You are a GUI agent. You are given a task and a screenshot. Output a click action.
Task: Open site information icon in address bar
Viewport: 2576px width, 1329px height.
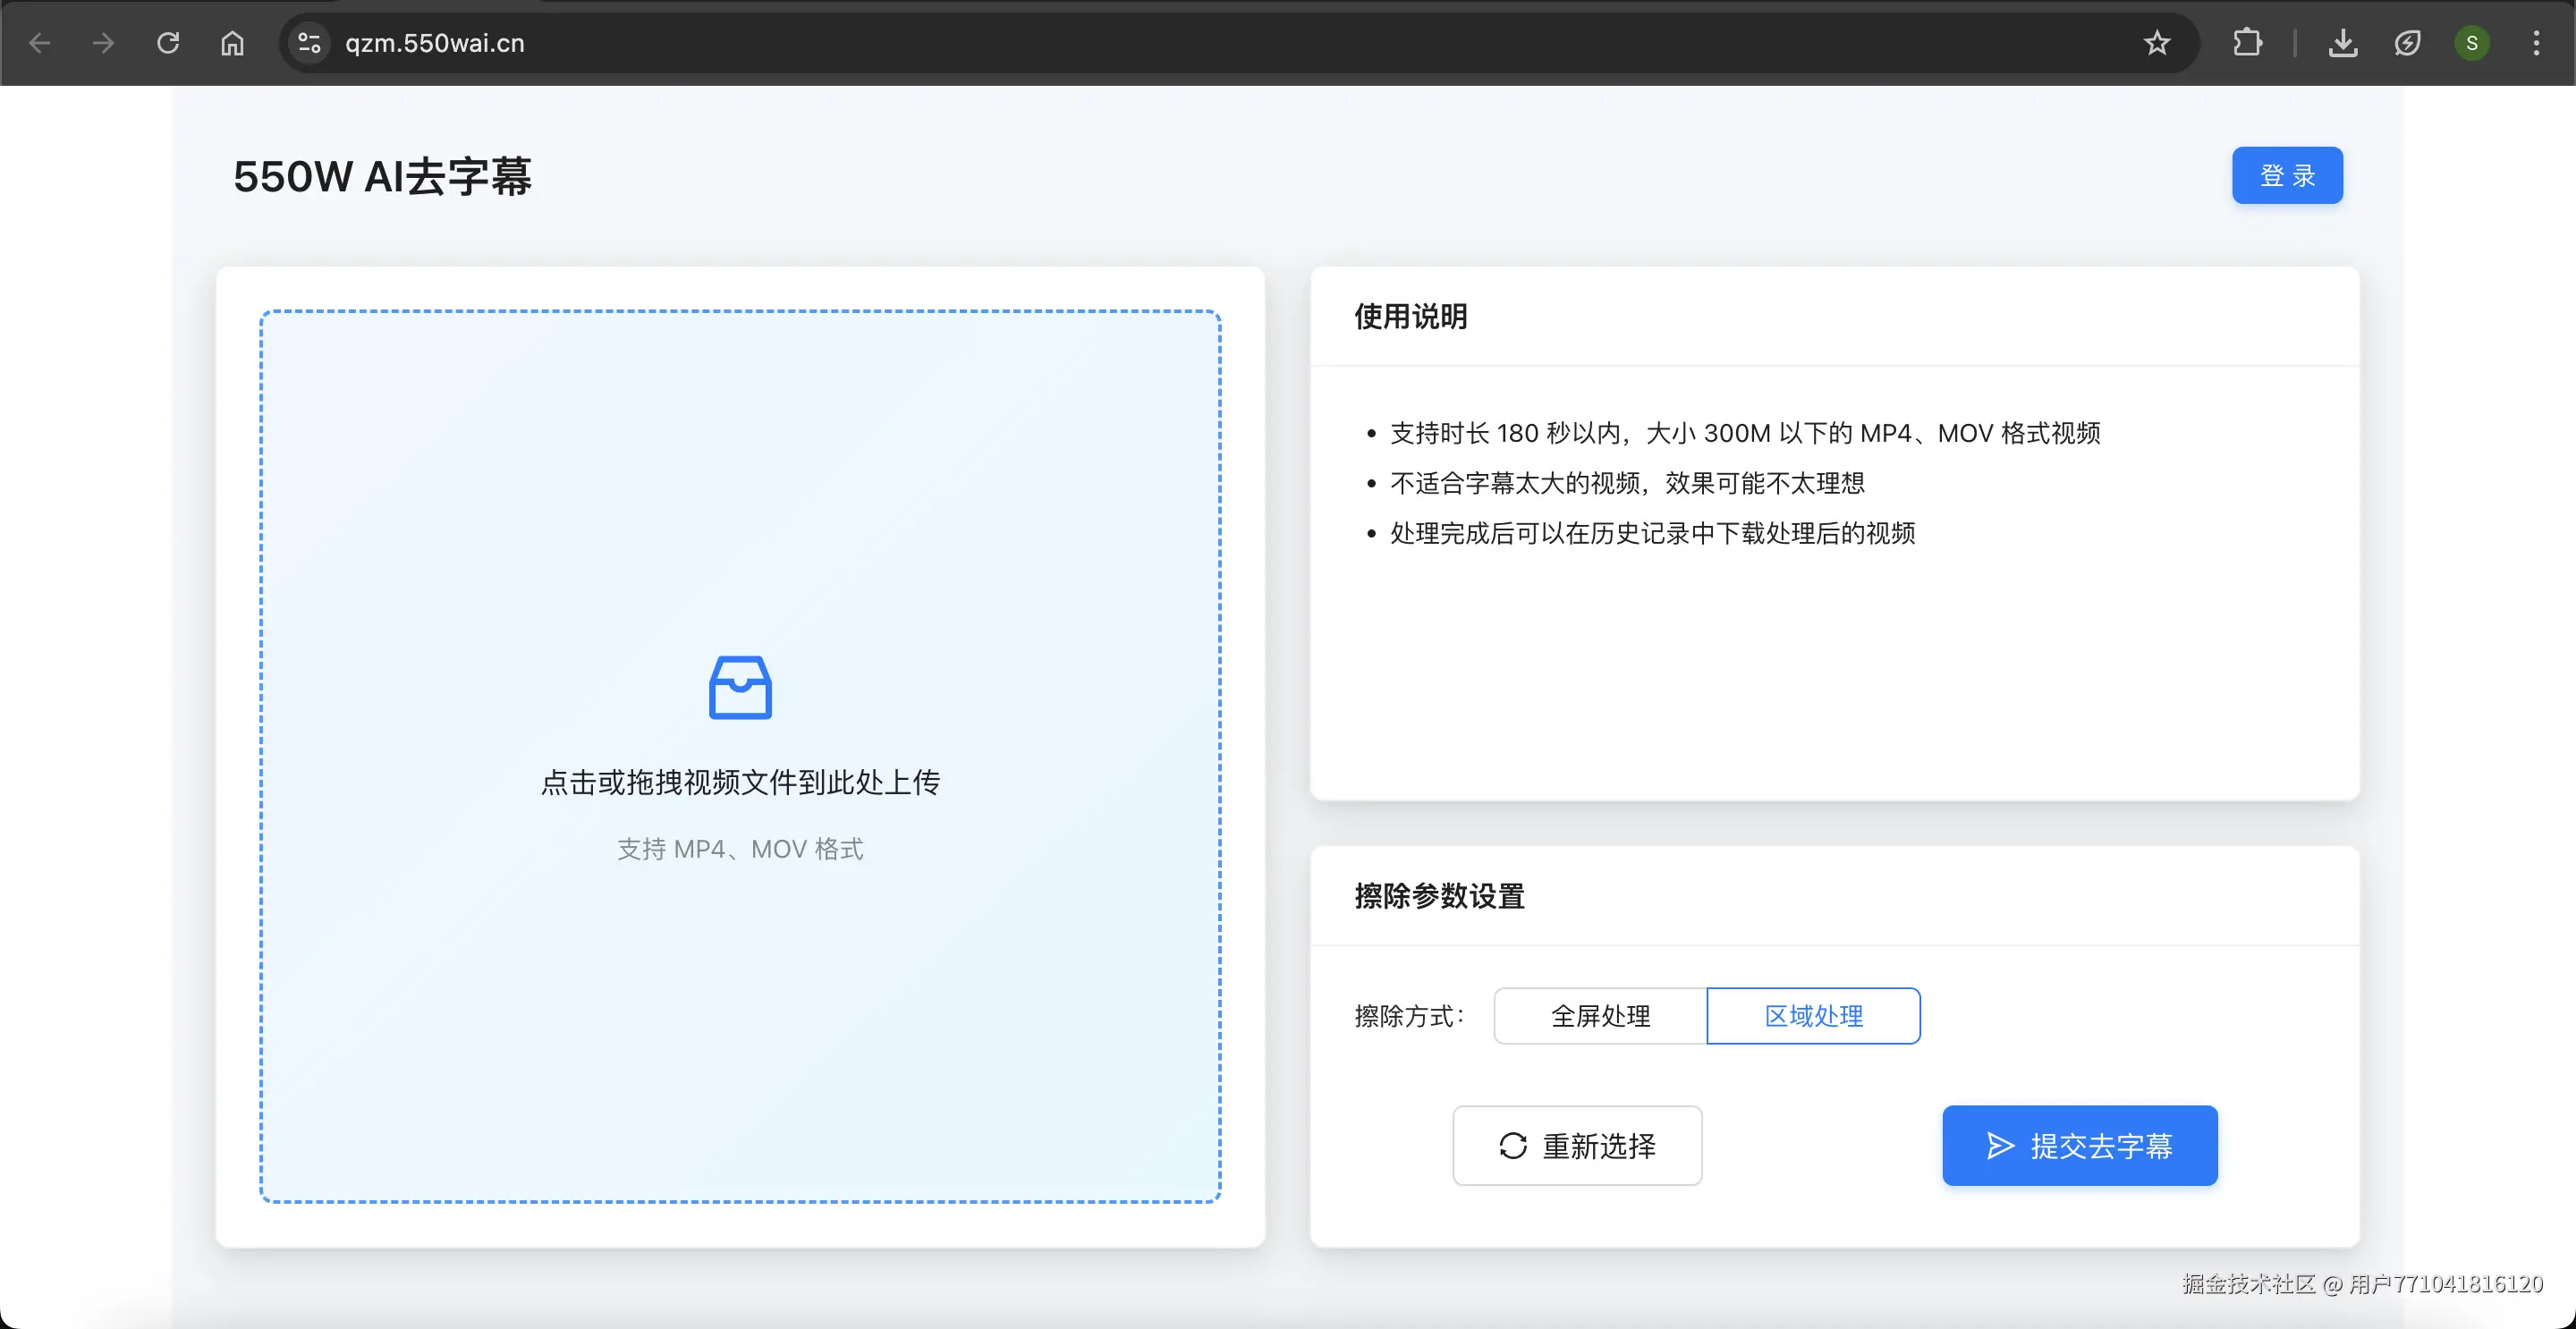(309, 43)
